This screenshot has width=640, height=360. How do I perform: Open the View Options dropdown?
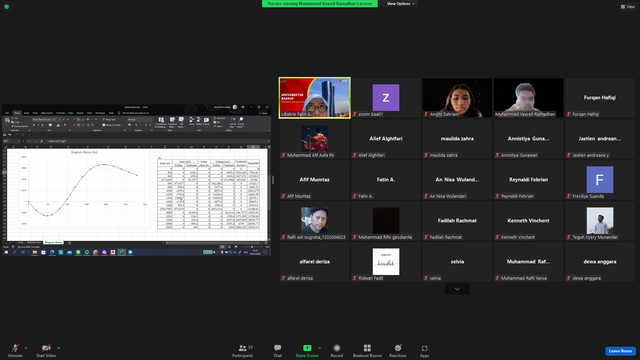tap(400, 4)
